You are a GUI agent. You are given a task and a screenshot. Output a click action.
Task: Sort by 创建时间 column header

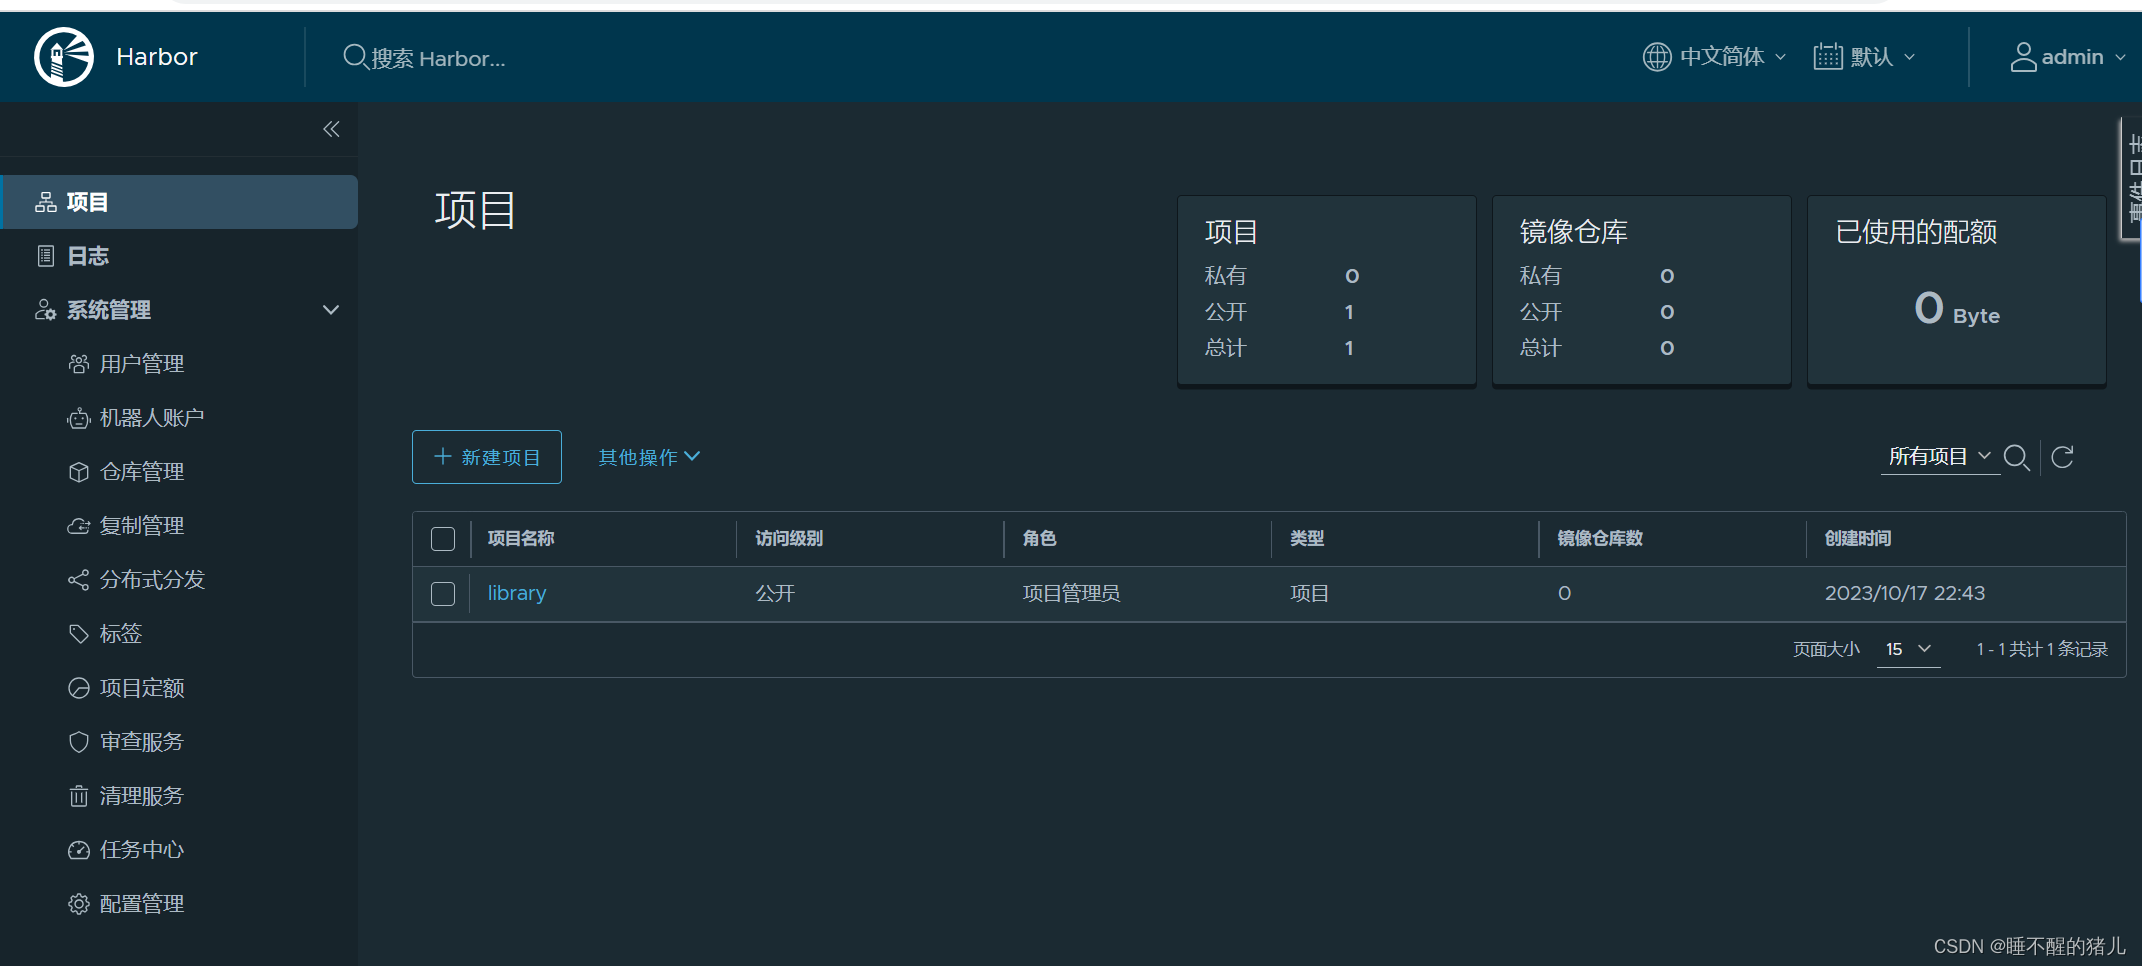[1858, 538]
